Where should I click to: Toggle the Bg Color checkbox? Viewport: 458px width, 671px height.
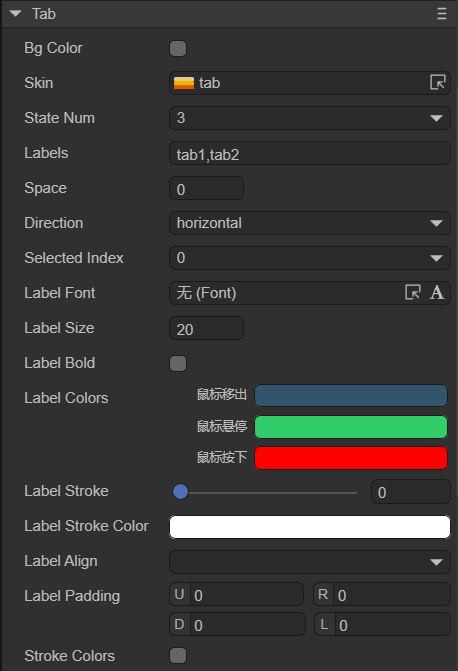click(178, 48)
